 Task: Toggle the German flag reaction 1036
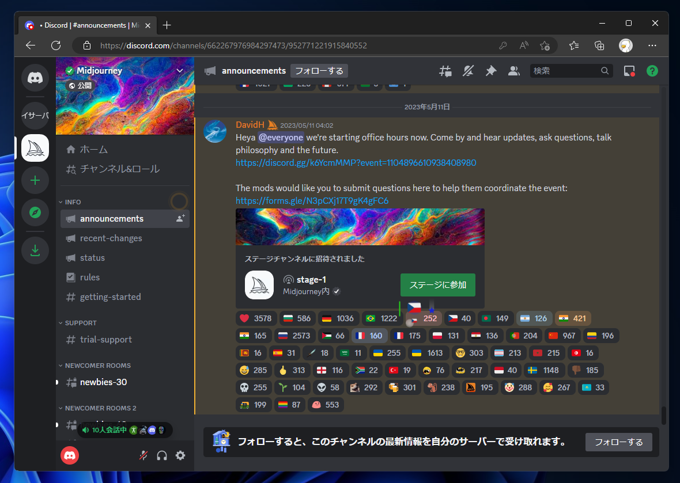point(338,318)
